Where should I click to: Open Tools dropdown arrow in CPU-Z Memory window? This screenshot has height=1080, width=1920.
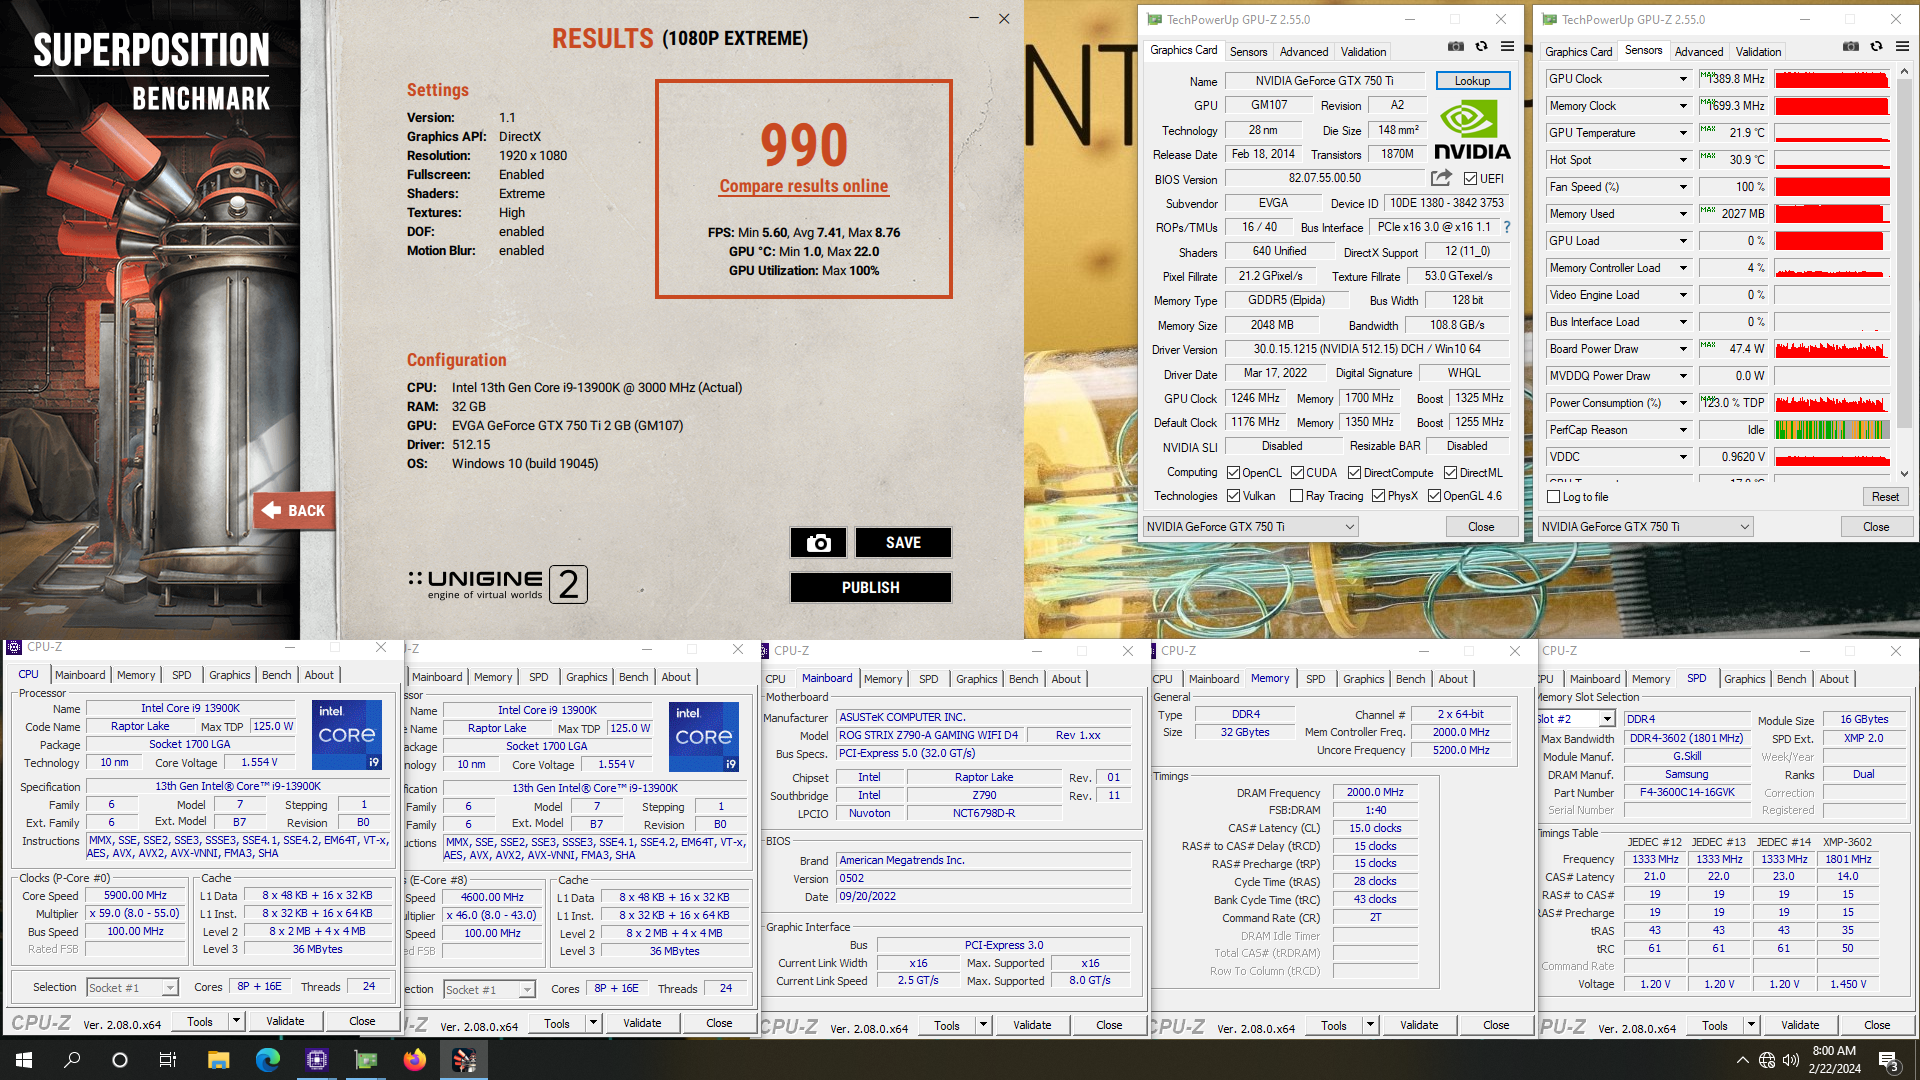click(1370, 1025)
